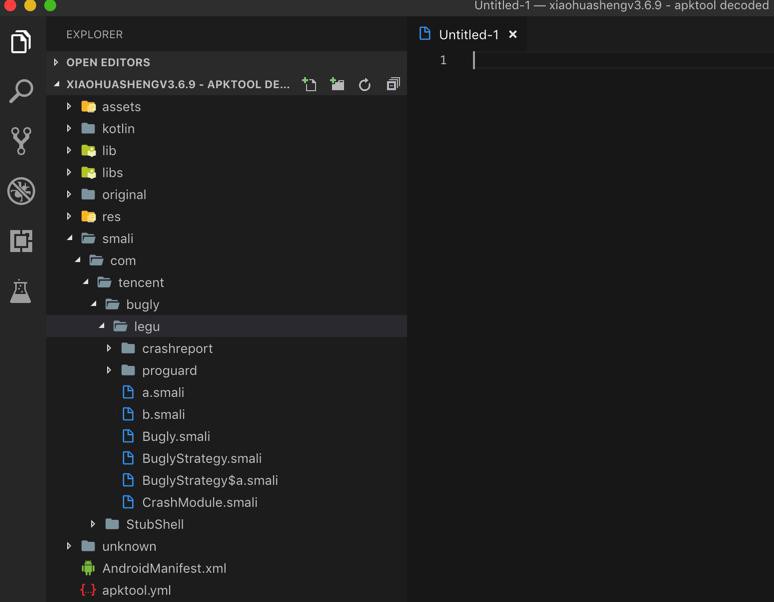This screenshot has width=774, height=602.
Task: Select the res folder icon
Action: point(88,216)
